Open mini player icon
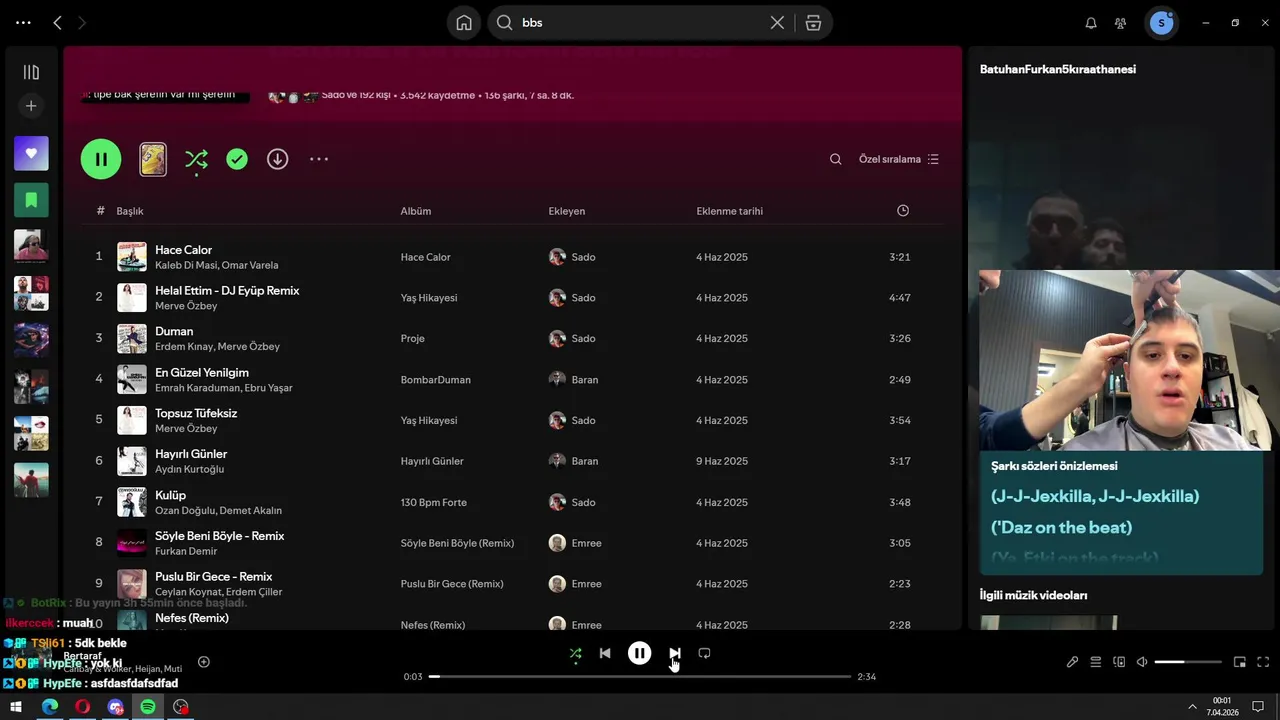 pyautogui.click(x=1240, y=662)
